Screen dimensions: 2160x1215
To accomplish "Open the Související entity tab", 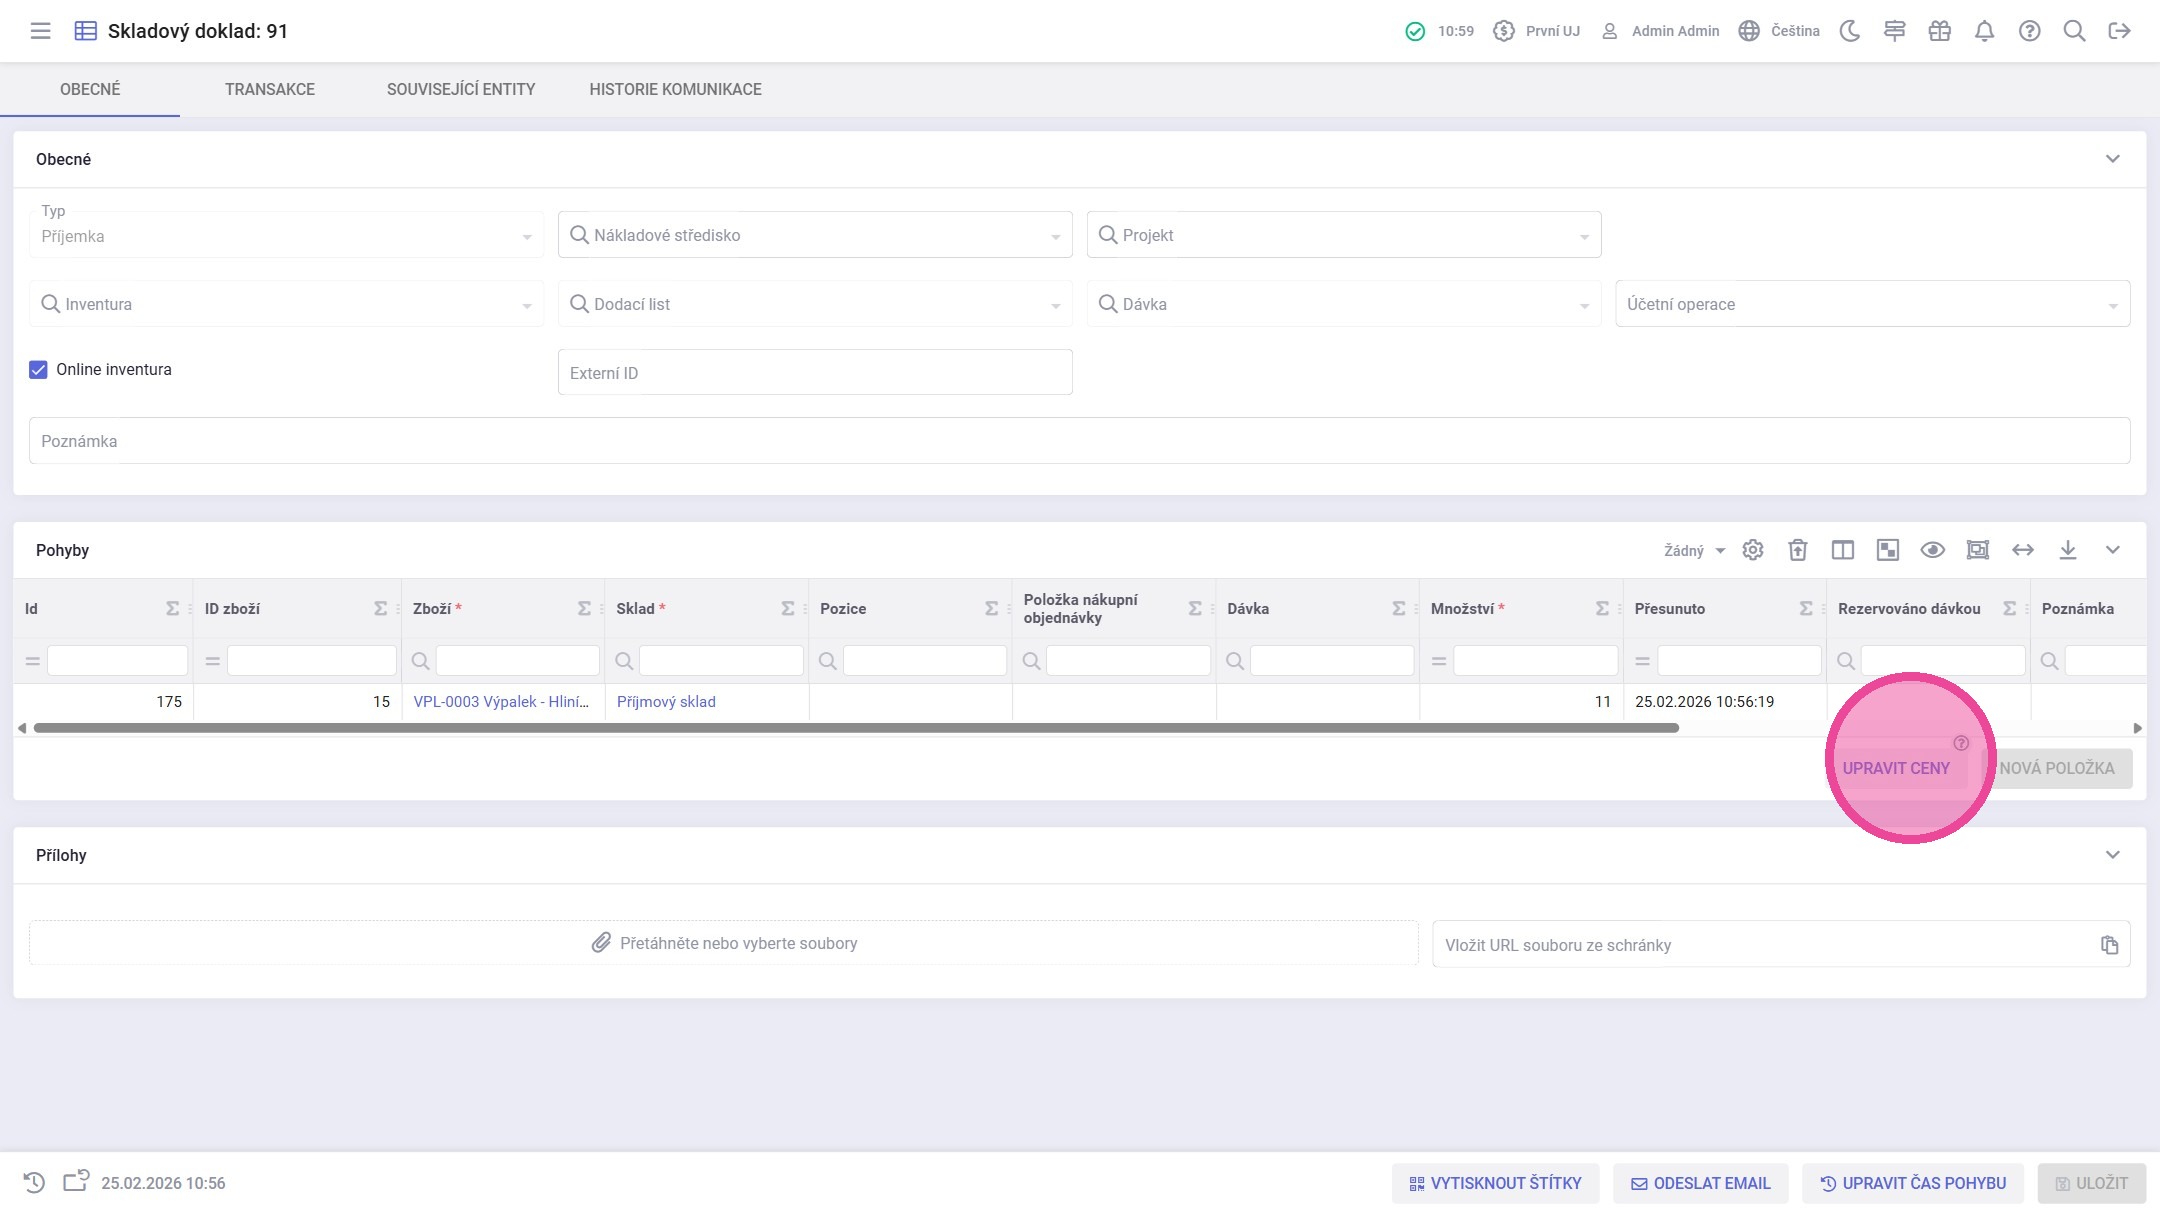I will 460,89.
